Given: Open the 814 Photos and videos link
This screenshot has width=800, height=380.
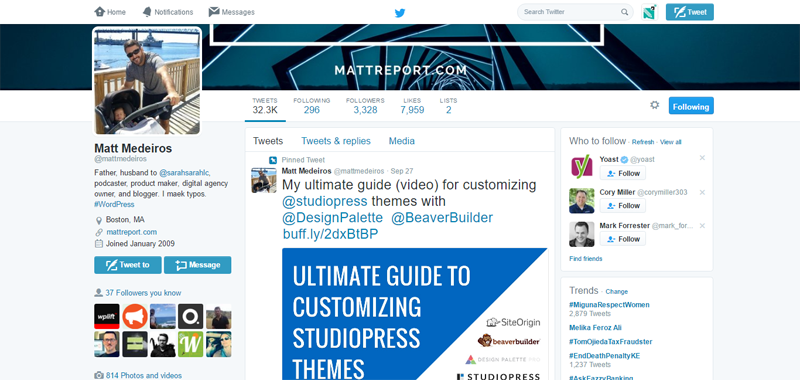Looking at the screenshot, I should click(x=144, y=376).
